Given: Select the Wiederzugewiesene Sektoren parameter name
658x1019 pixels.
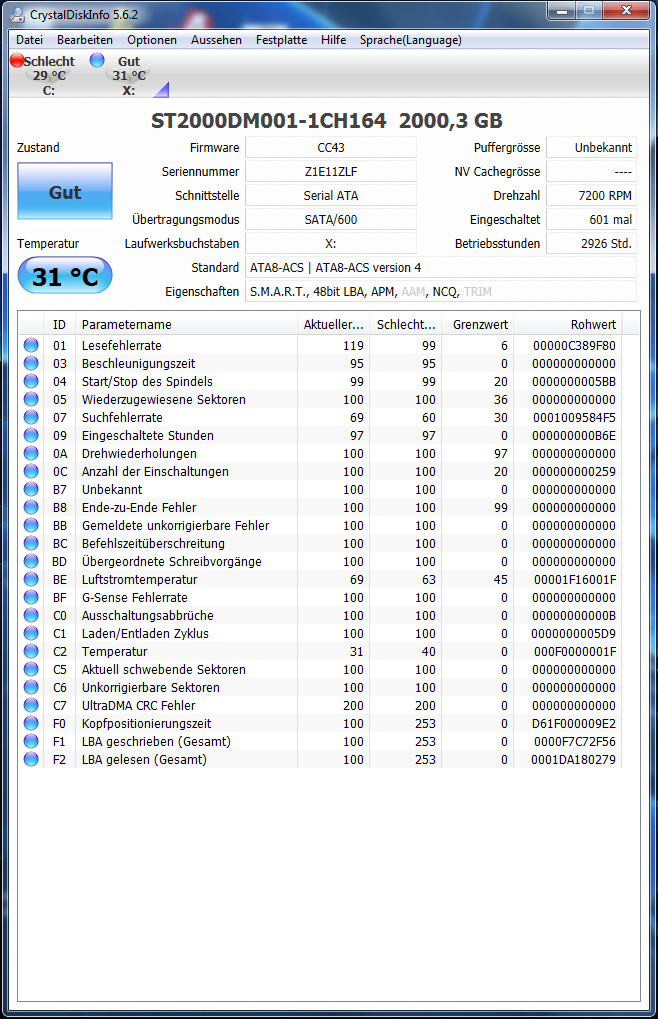Looking at the screenshot, I should click(164, 399).
